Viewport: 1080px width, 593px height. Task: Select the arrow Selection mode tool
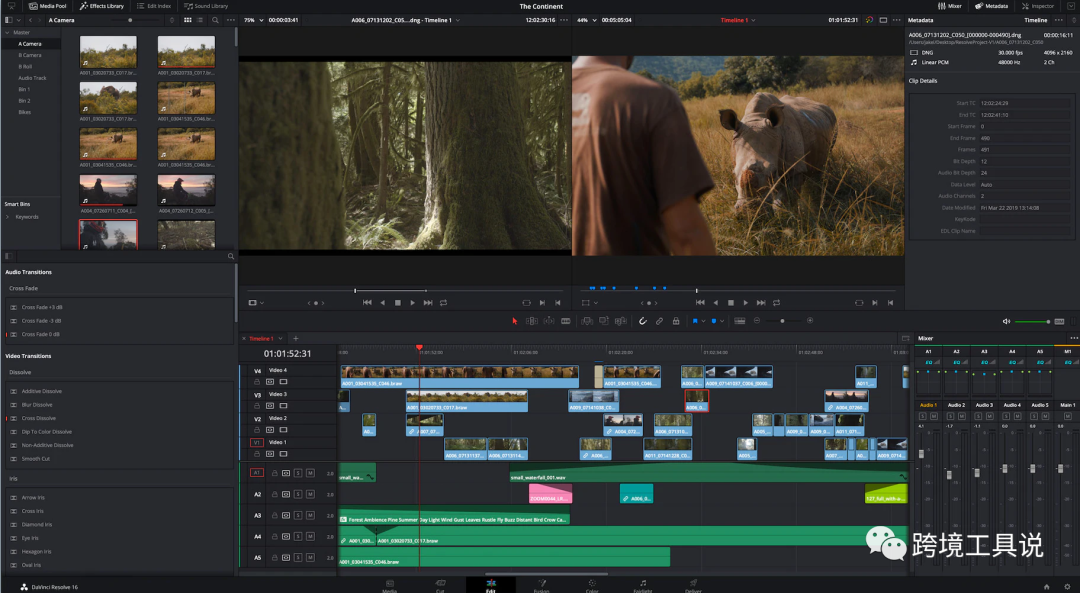pos(515,321)
